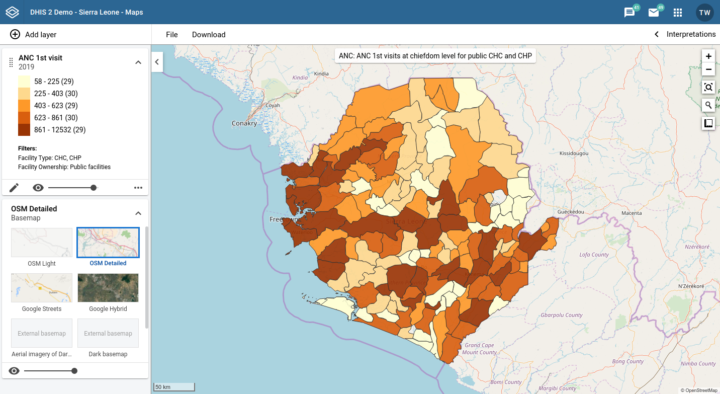Screen dimensions: 720x394
Task: Toggle visibility of ANC 1st visit layer
Action: 38,187
